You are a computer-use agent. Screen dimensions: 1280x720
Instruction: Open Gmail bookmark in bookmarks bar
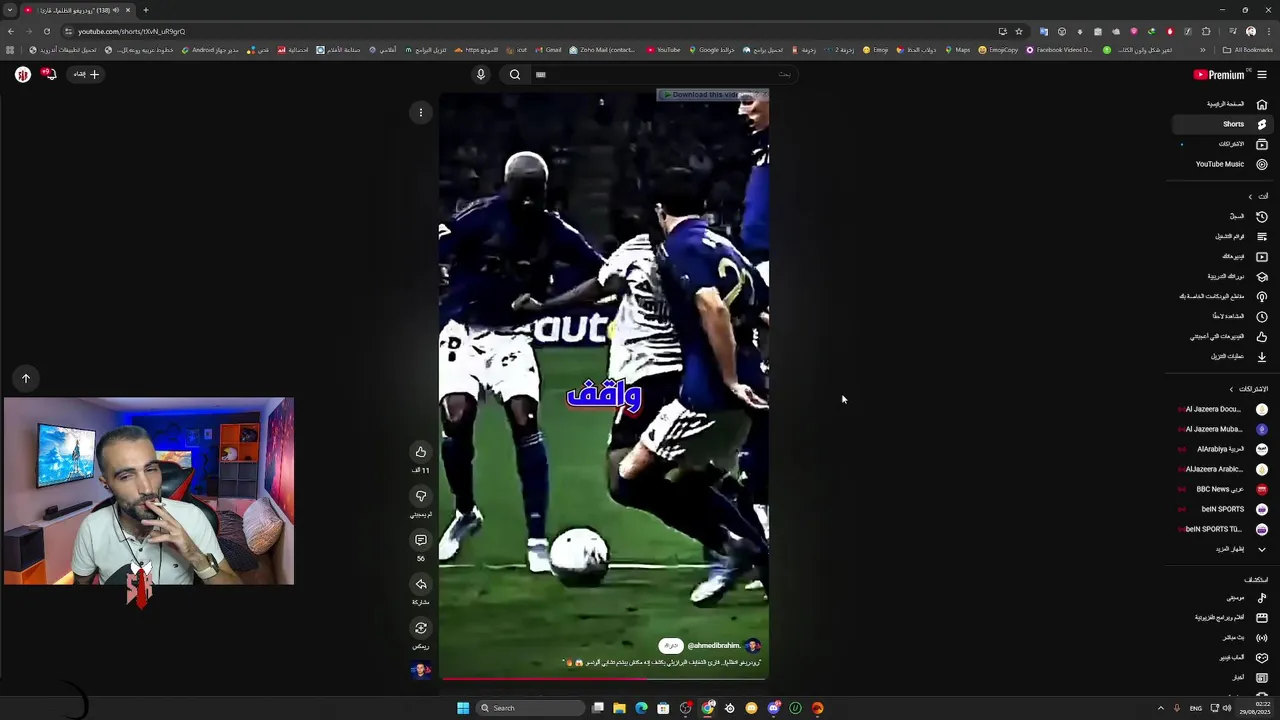(x=548, y=50)
